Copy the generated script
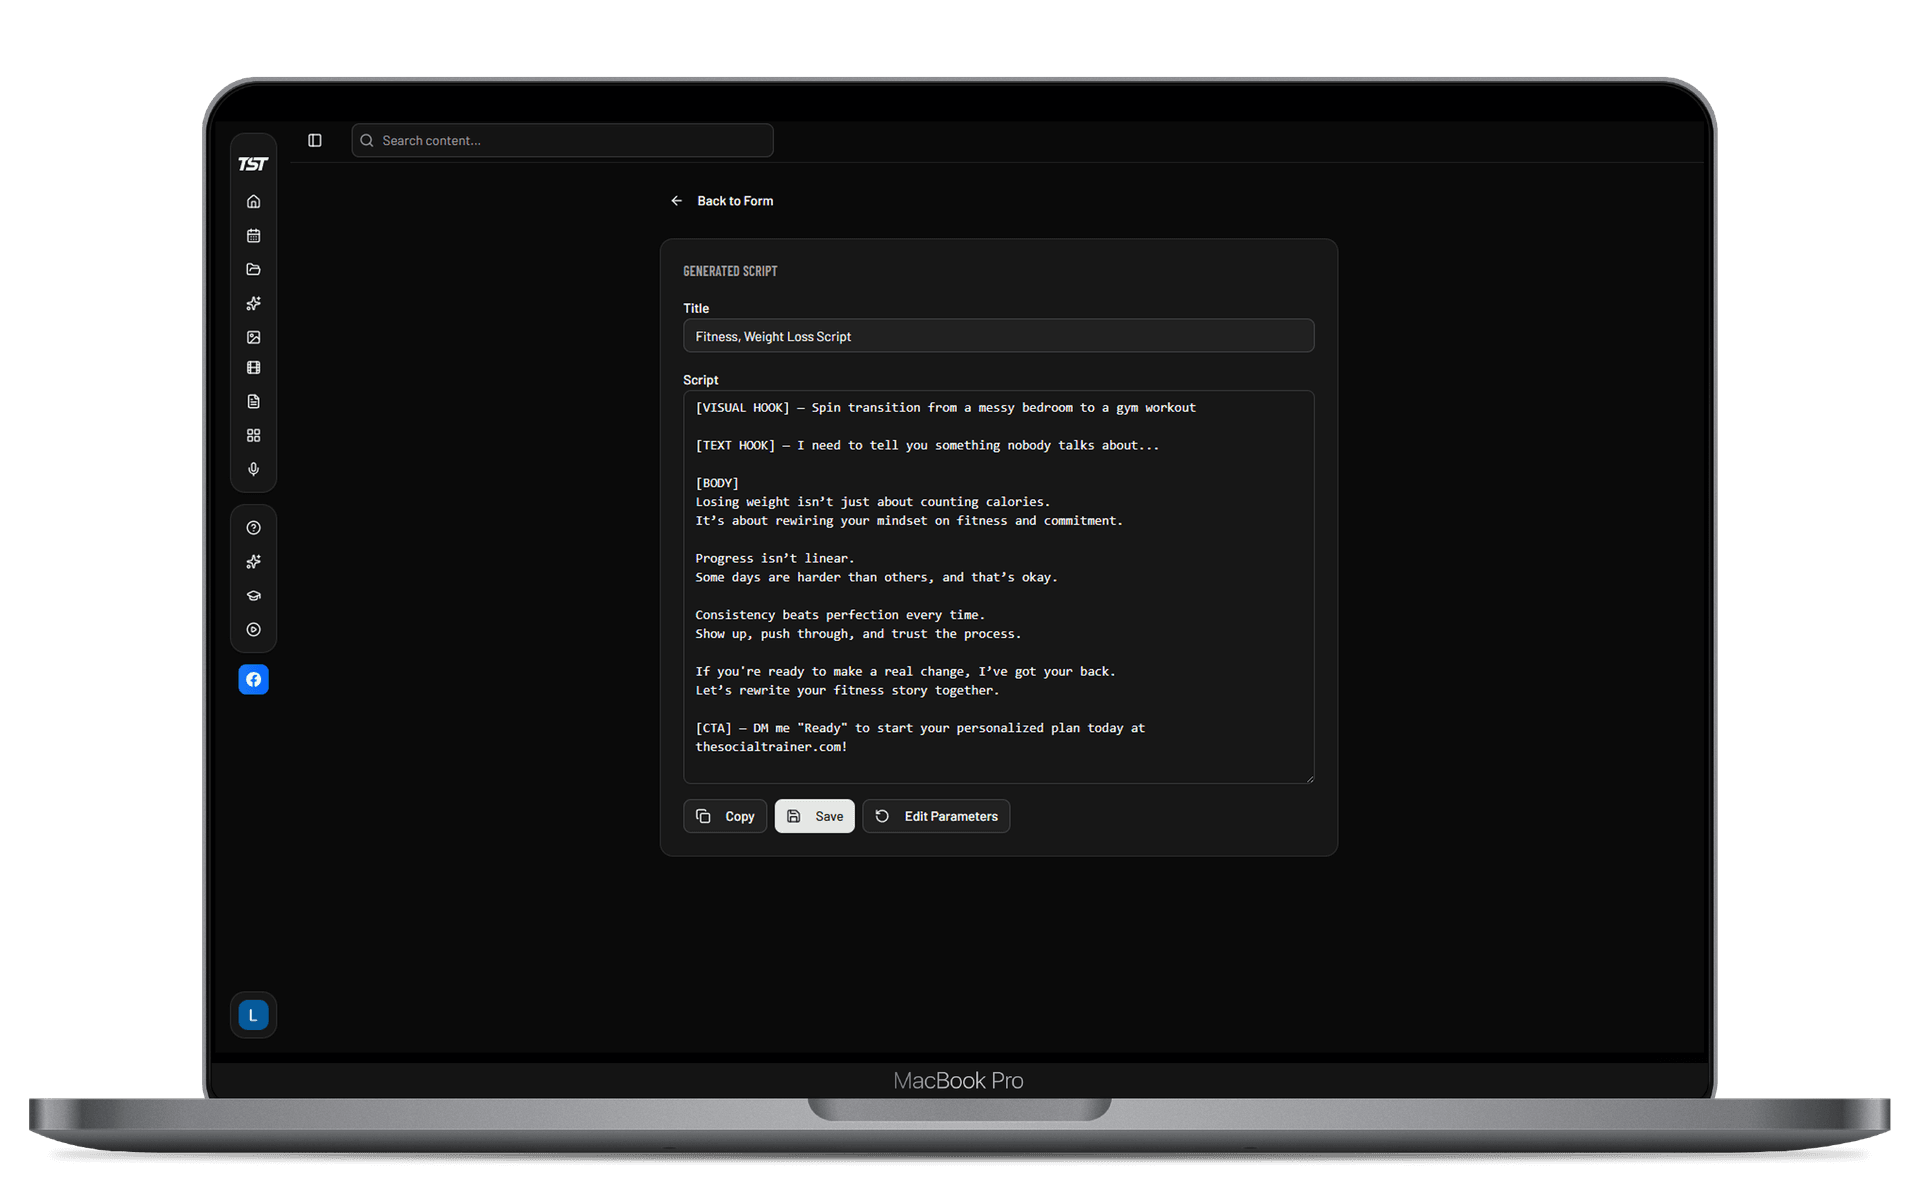This screenshot has height=1188, width=1920. coord(725,816)
